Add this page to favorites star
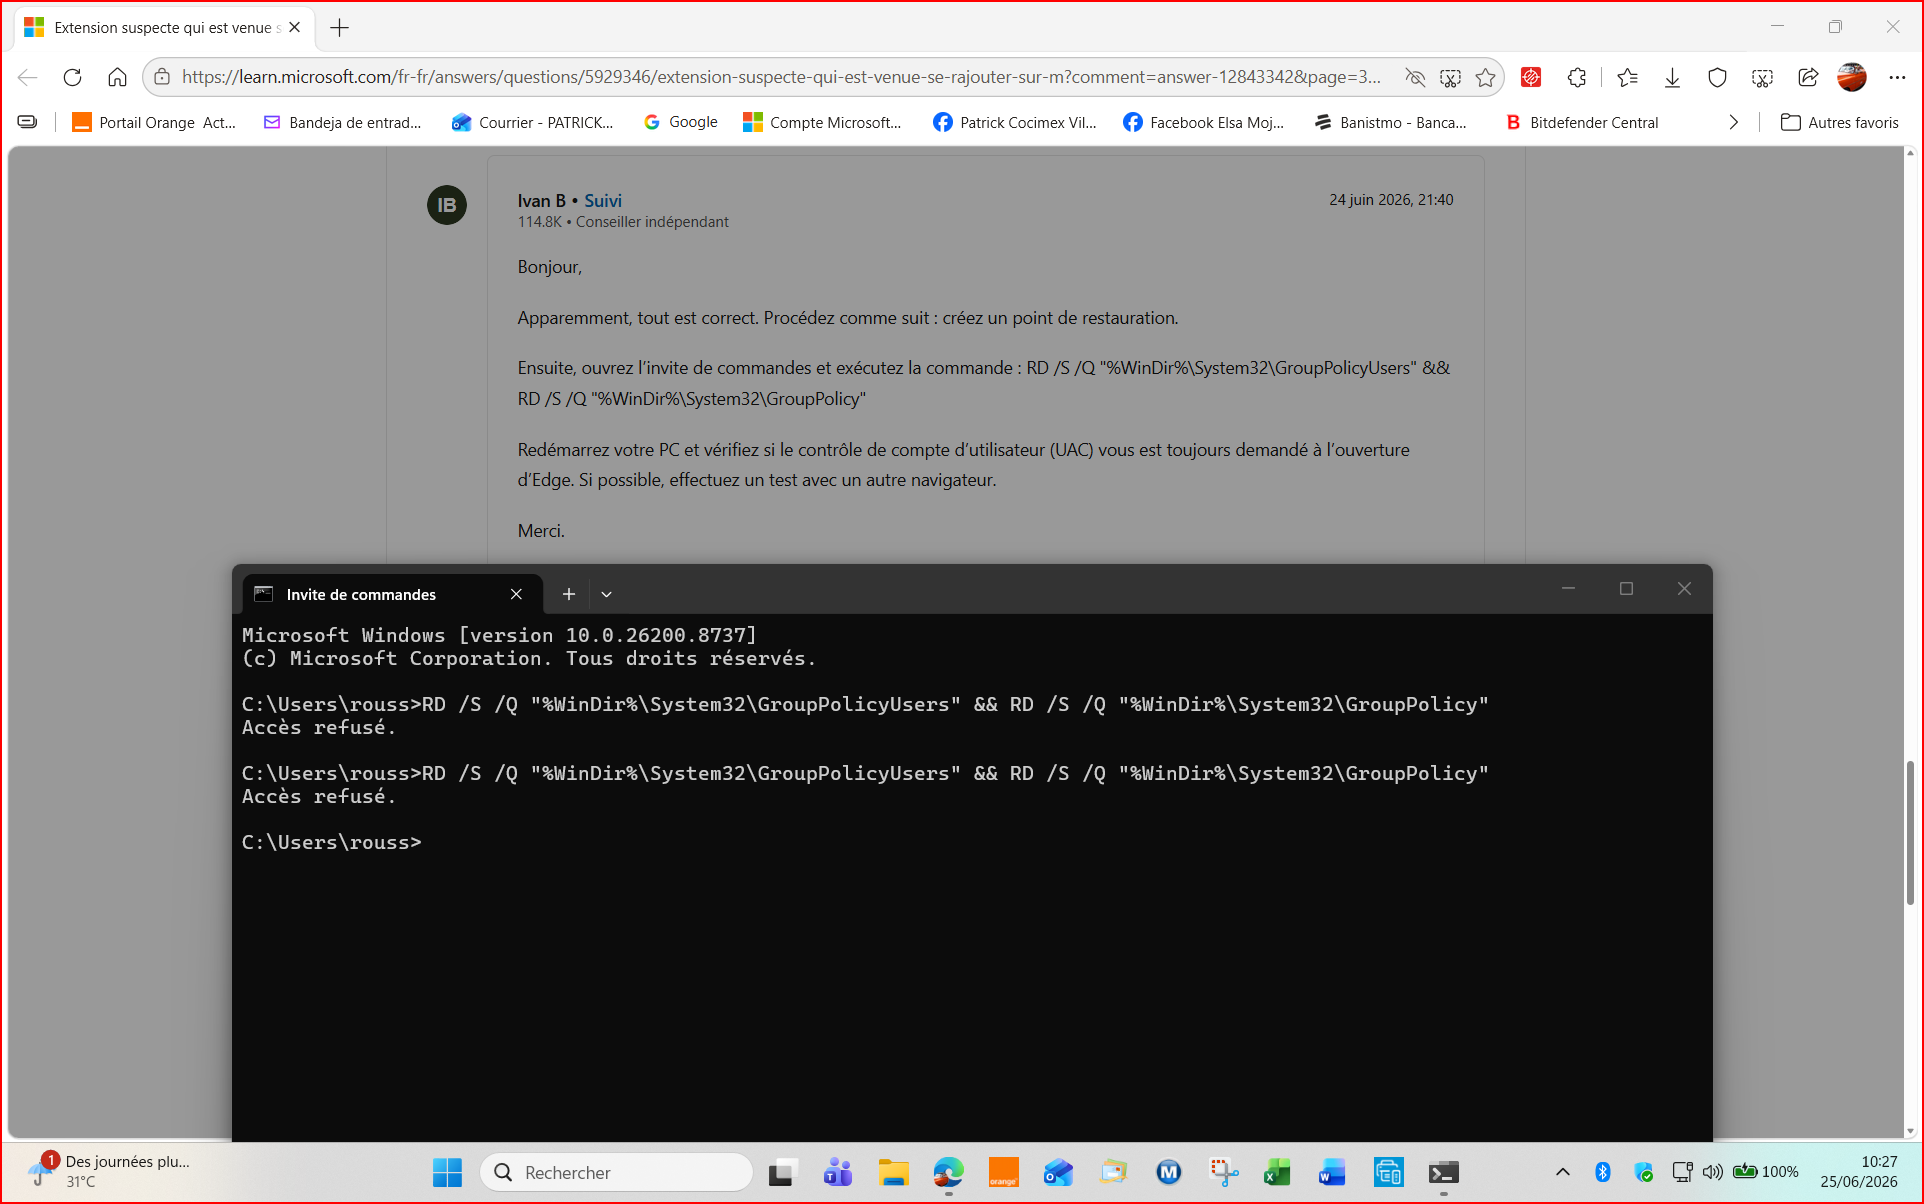This screenshot has height=1204, width=1924. (x=1486, y=77)
